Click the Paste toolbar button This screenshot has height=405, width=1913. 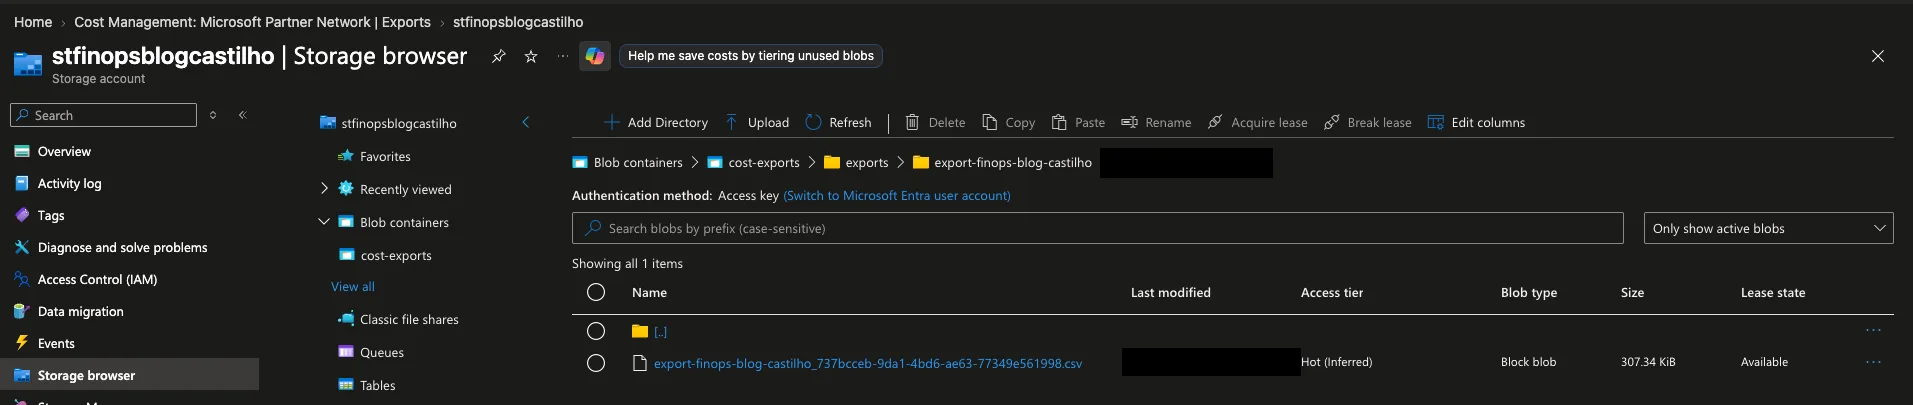(1078, 122)
